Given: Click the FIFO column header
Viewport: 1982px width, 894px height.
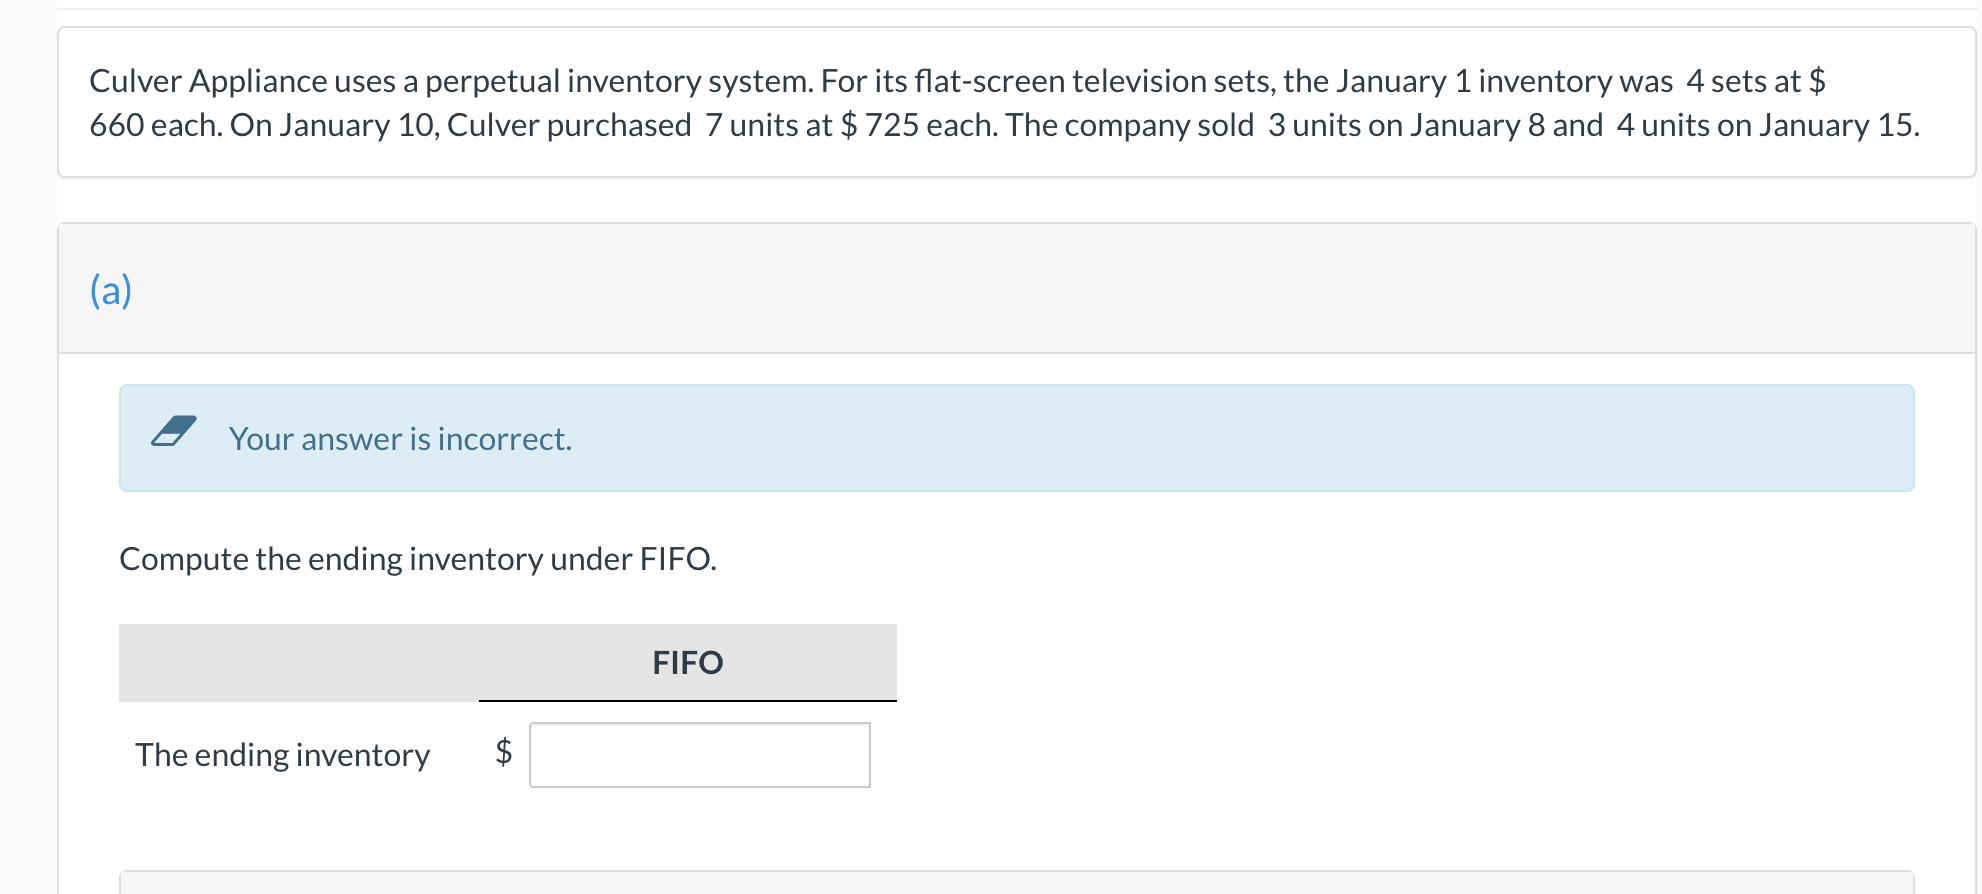Looking at the screenshot, I should point(687,663).
